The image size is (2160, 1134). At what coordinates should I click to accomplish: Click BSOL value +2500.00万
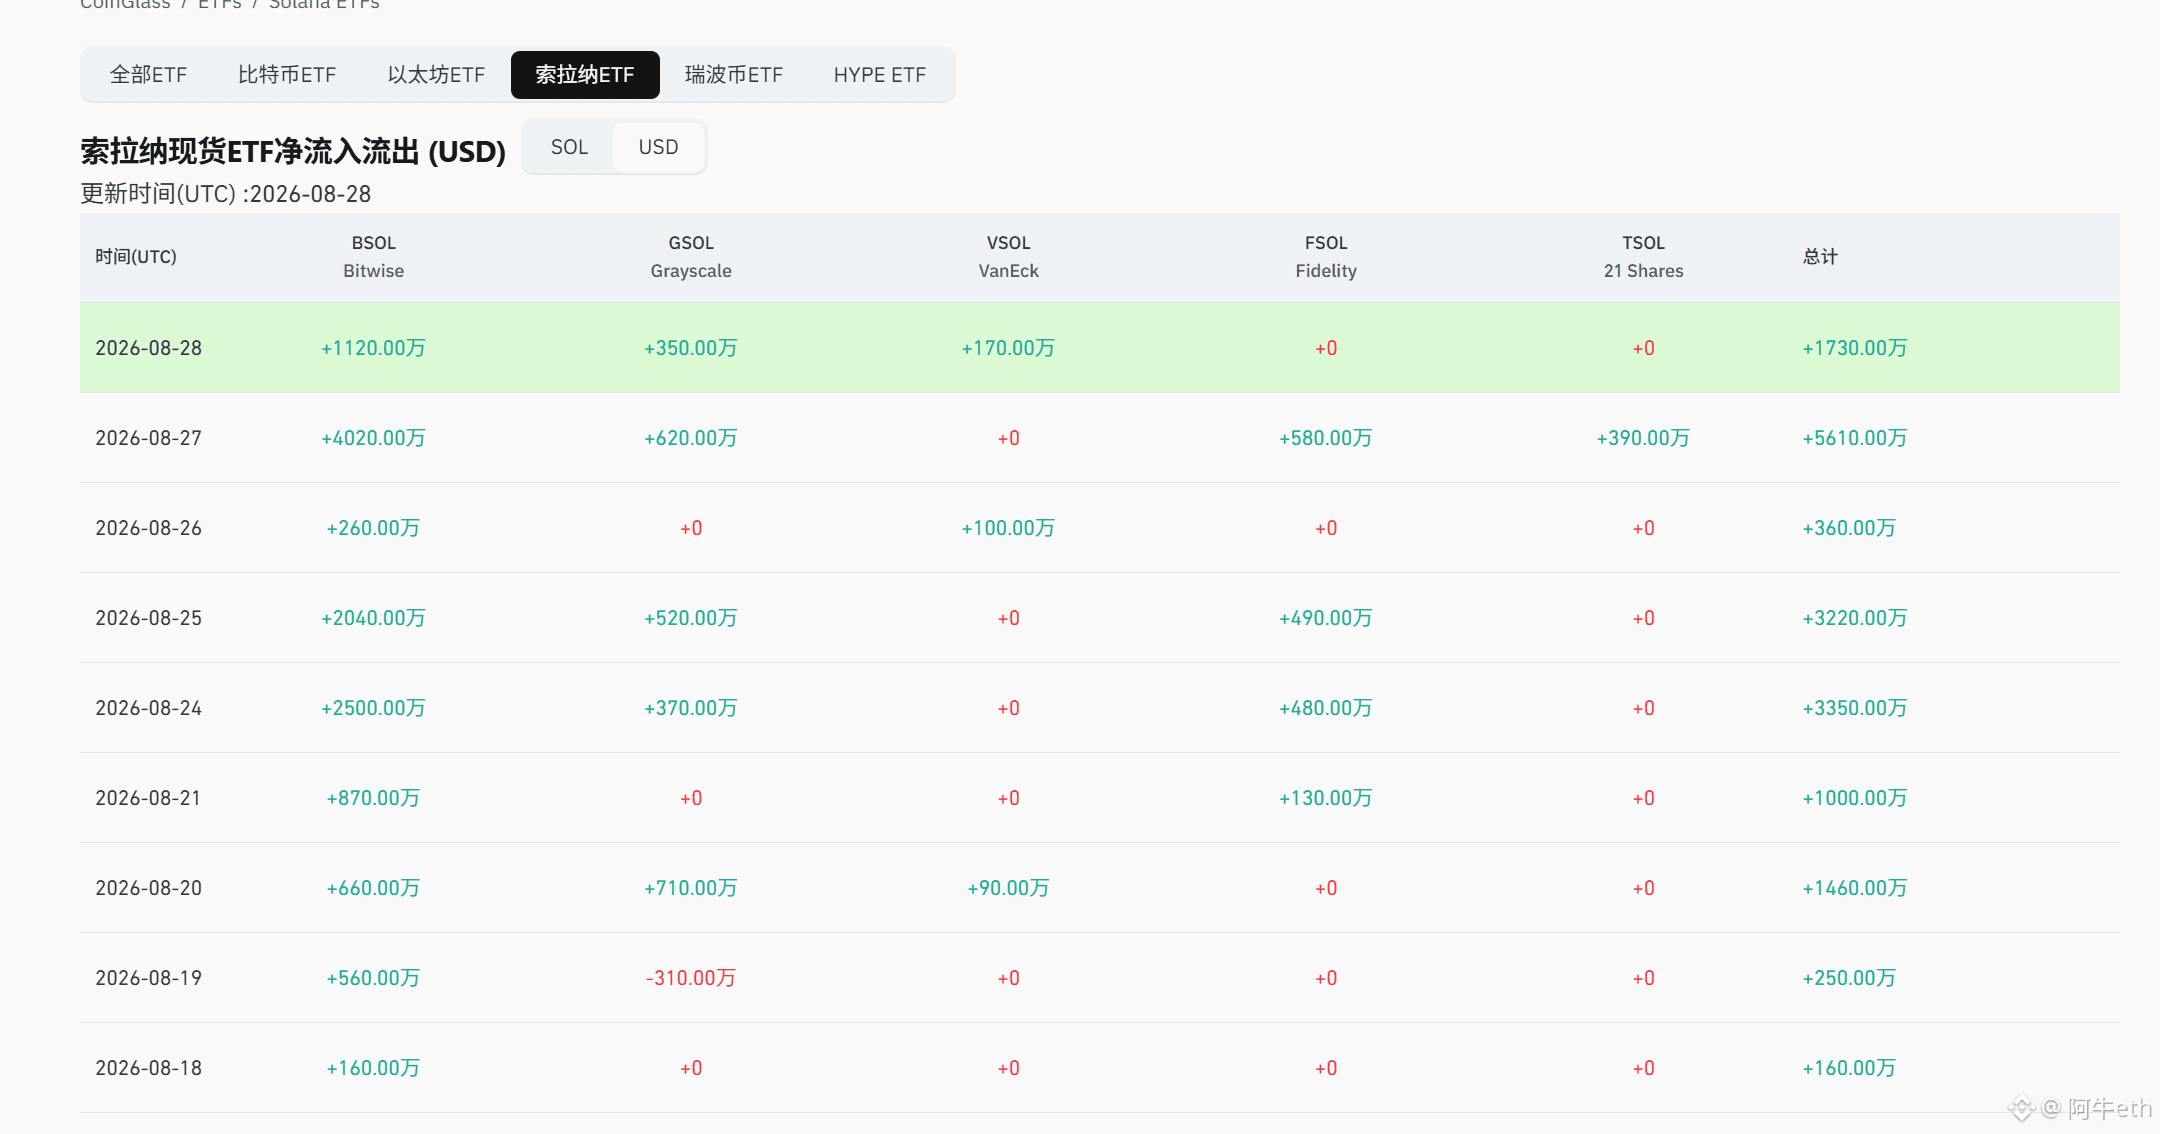point(373,708)
